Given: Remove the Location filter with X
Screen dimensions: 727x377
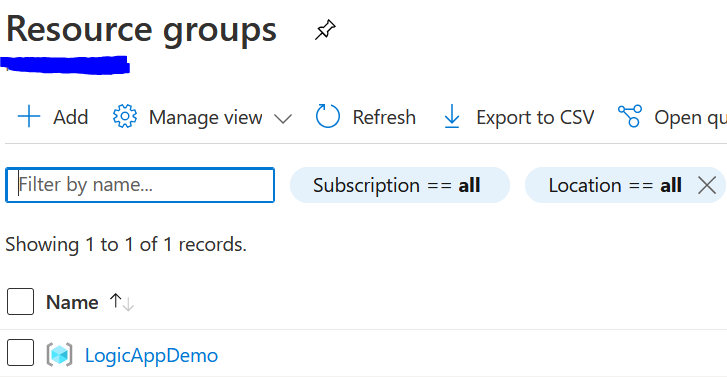Looking at the screenshot, I should 707,185.
